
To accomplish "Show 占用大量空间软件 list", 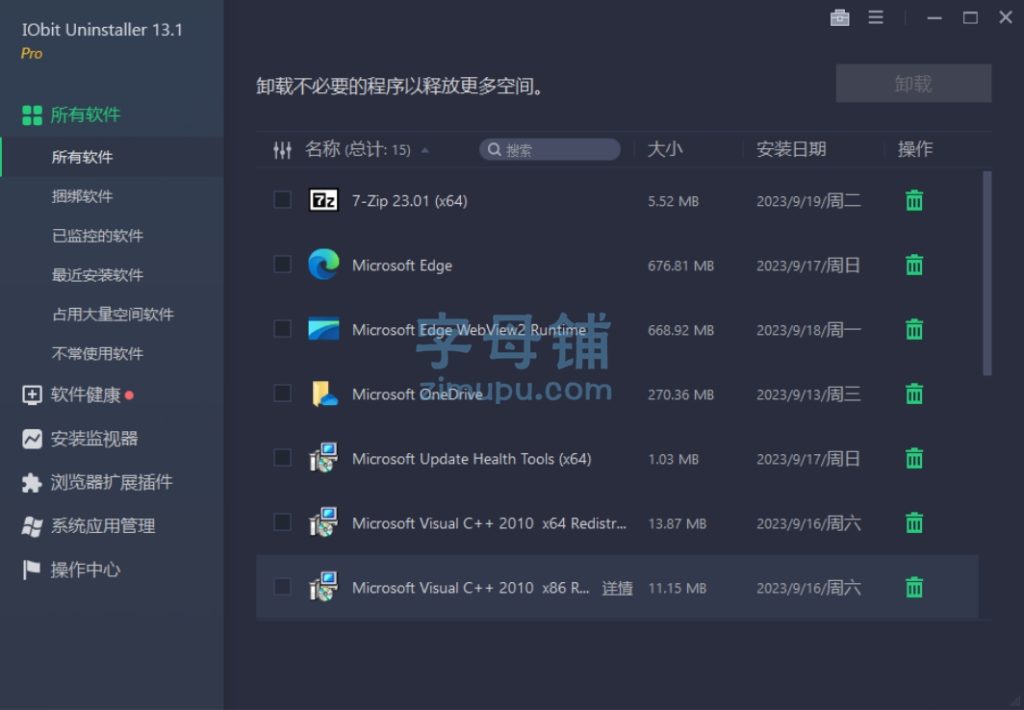I will click(x=113, y=314).
